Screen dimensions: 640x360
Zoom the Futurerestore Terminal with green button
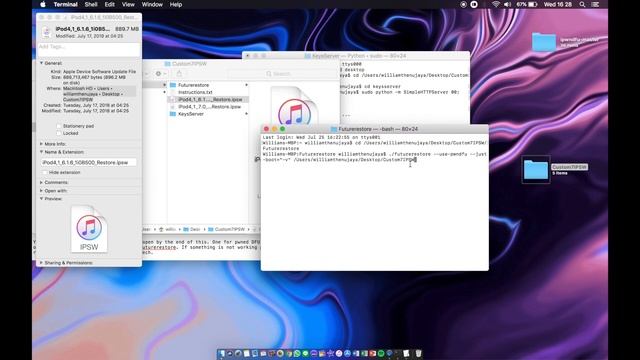(282, 129)
